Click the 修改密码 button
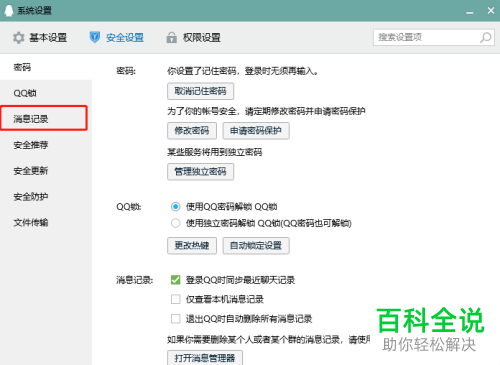The image size is (500, 365). tap(192, 131)
